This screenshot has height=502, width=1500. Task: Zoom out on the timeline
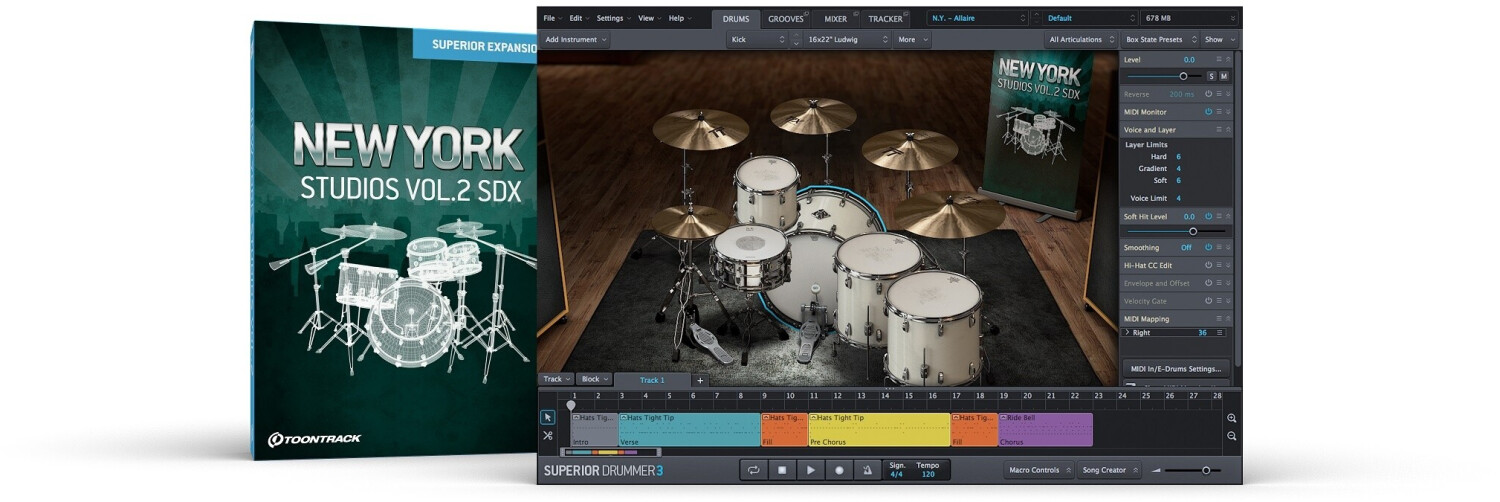point(1231,436)
